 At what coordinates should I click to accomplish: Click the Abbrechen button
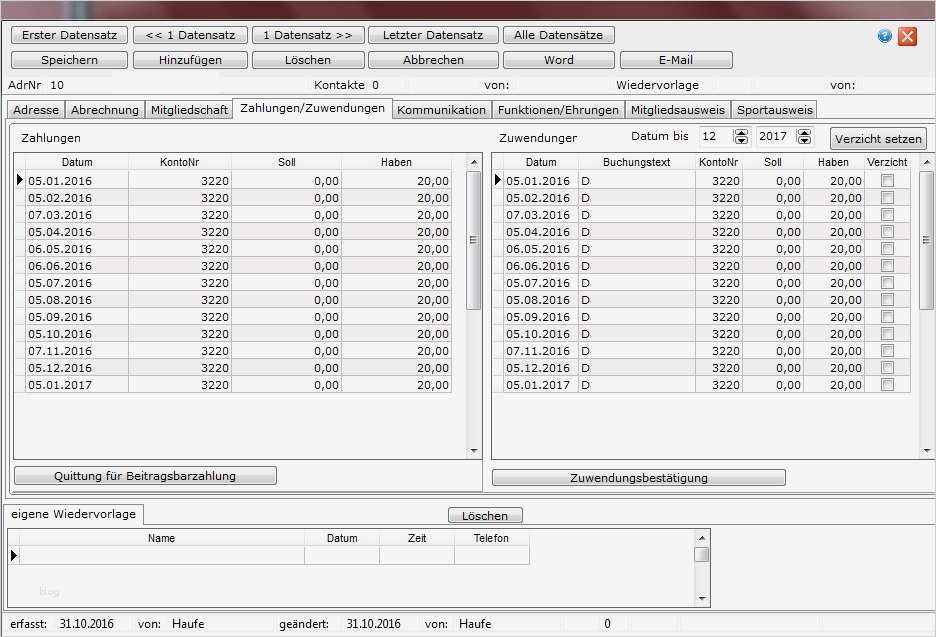(433, 60)
